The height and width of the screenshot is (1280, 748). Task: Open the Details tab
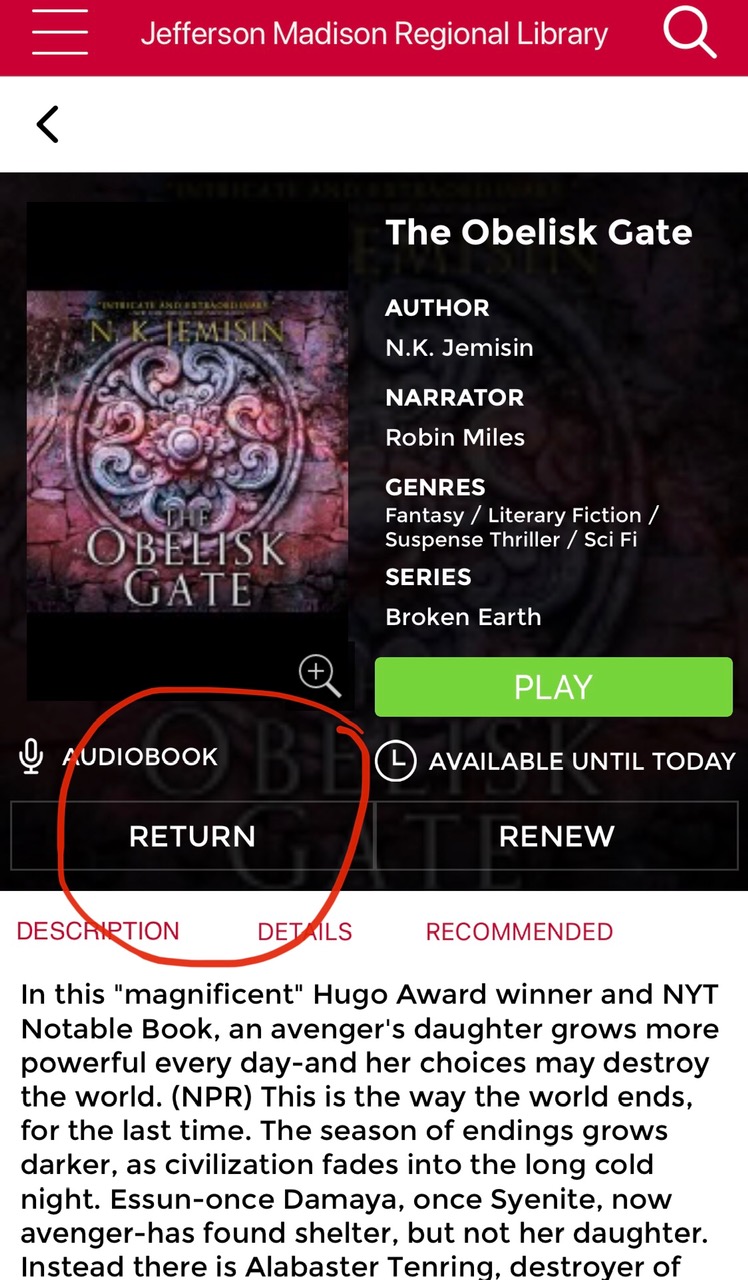[x=305, y=932]
